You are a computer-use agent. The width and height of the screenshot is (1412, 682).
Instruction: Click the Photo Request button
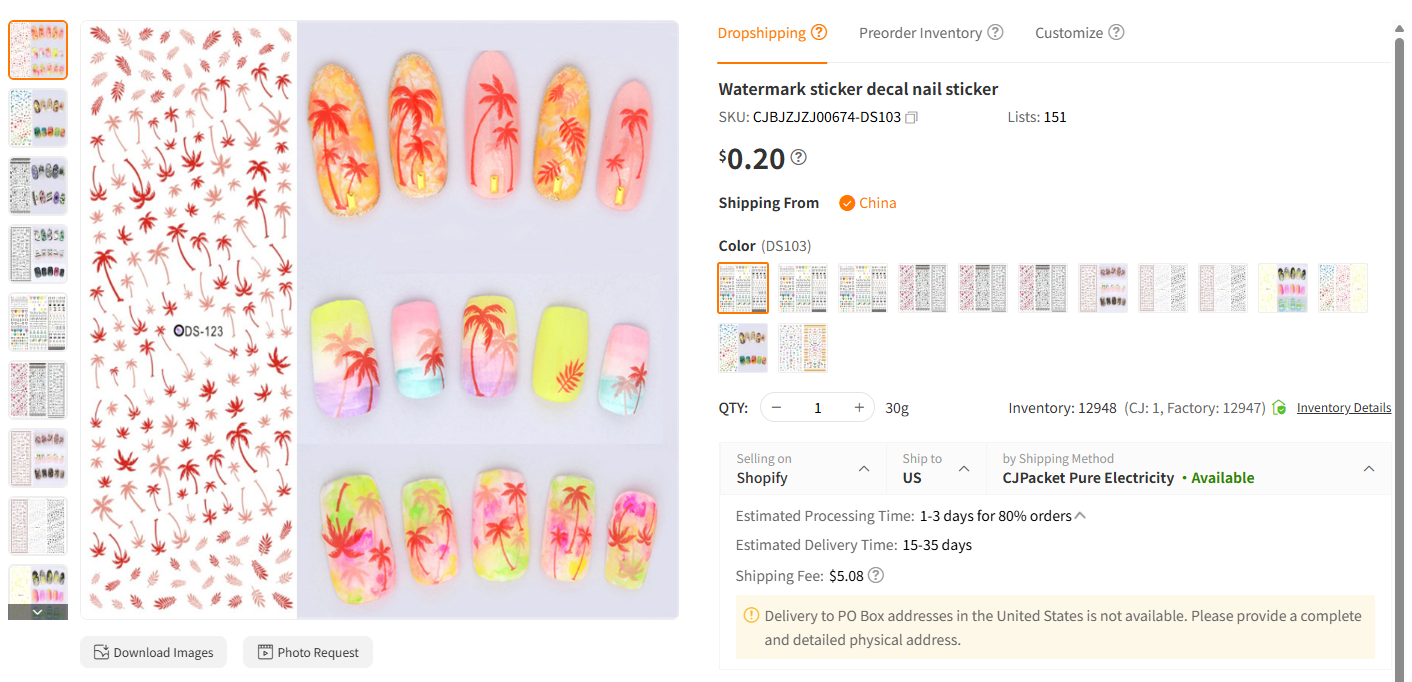(x=307, y=652)
